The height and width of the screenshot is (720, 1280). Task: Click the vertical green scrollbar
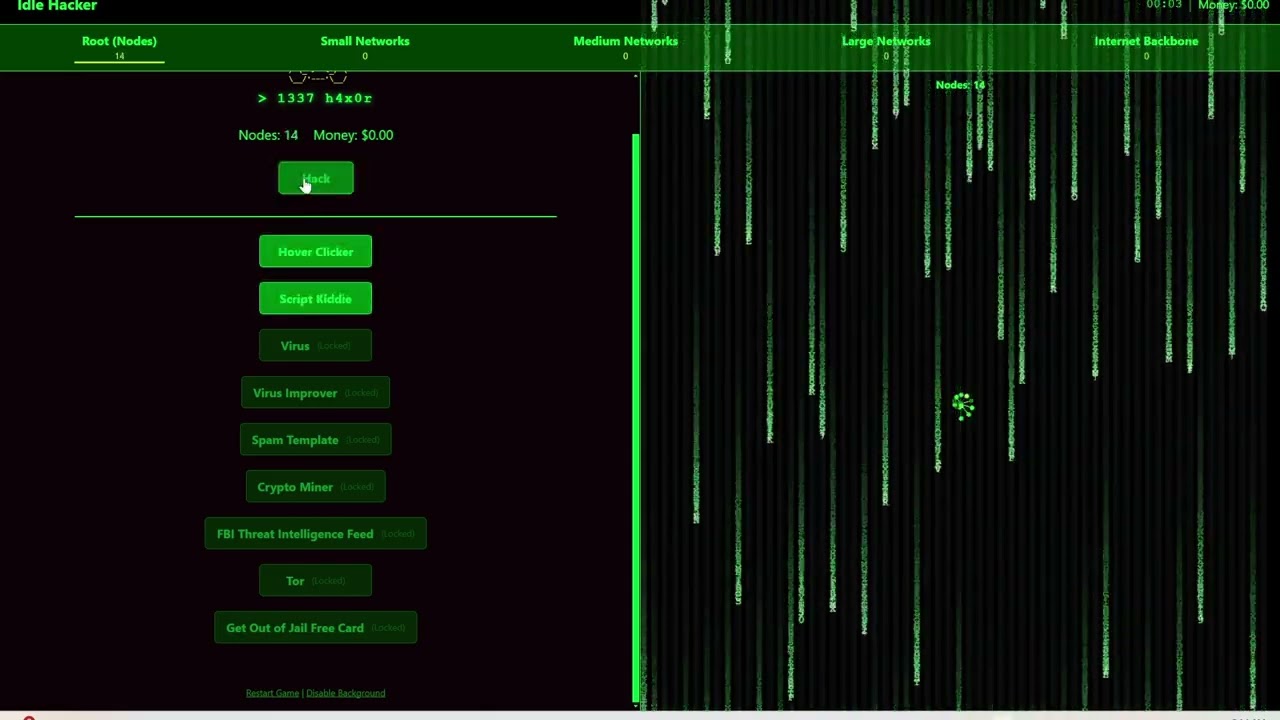[x=635, y=418]
